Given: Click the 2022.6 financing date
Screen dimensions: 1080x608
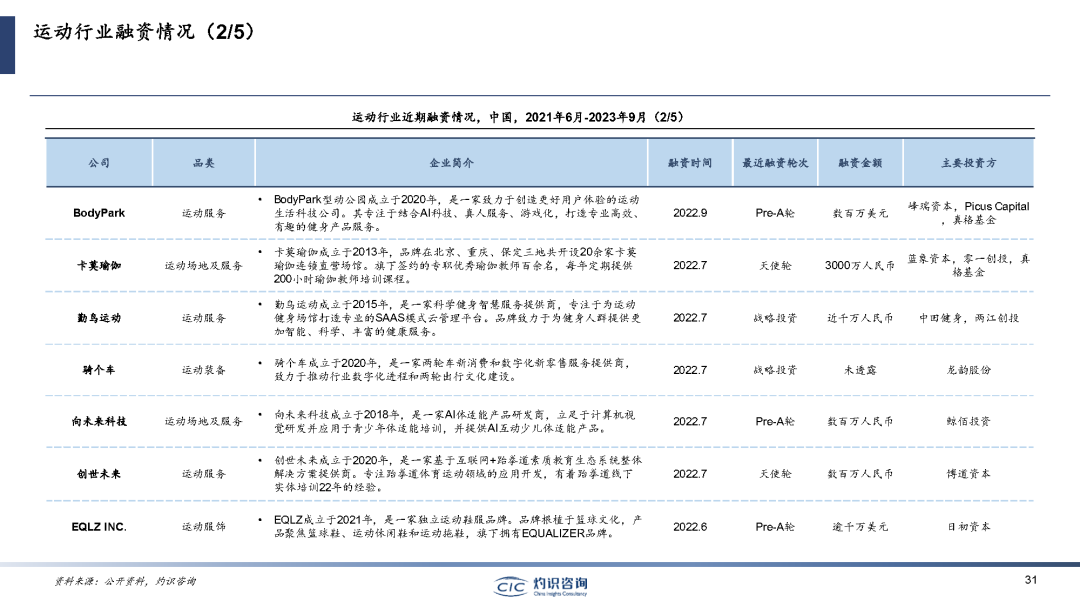Looking at the screenshot, I should (690, 527).
